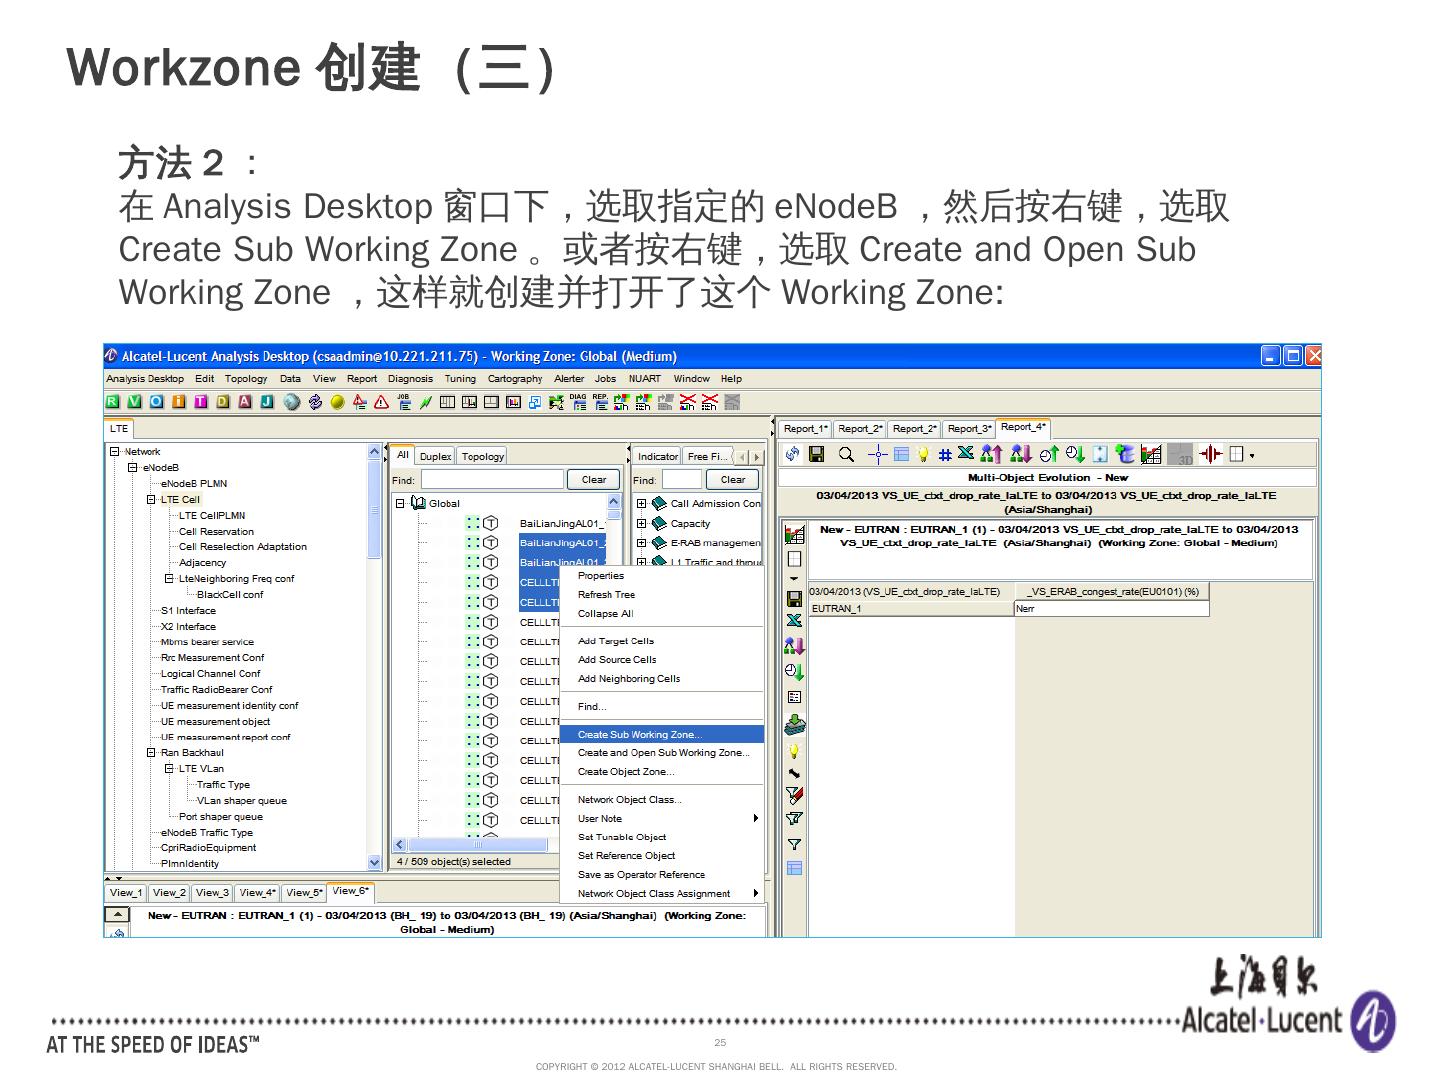
Task: Open the Diagnosis menu
Action: point(410,379)
